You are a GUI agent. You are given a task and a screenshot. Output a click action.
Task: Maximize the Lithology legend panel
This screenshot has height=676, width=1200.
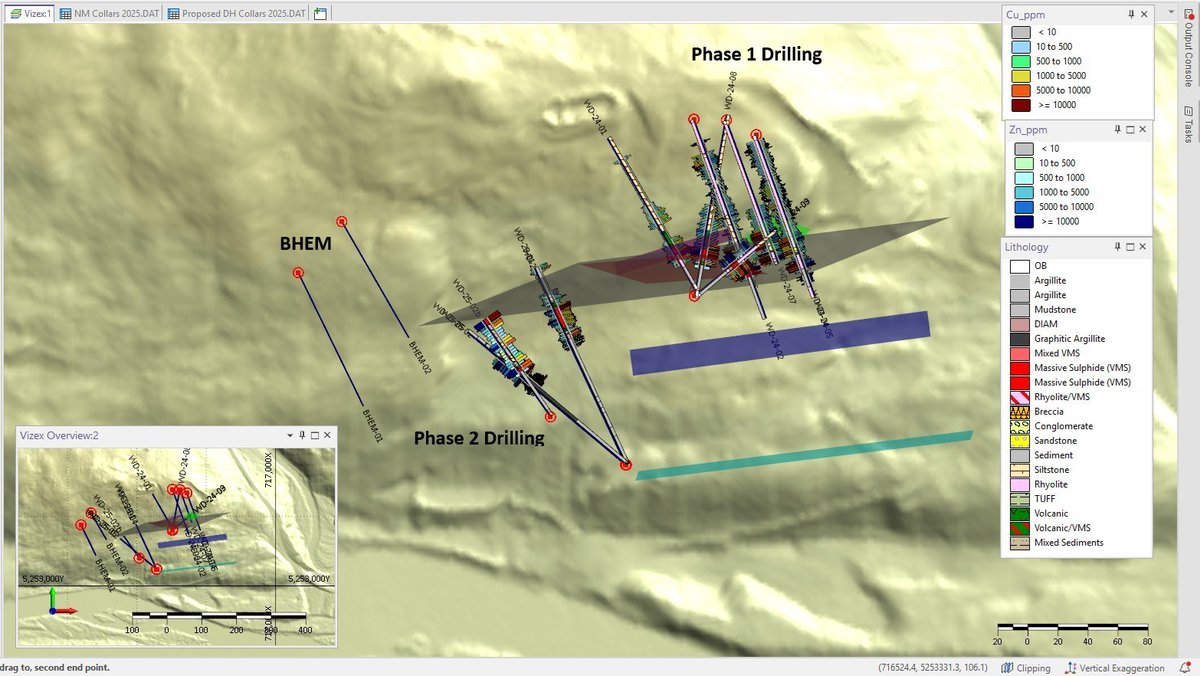(x=1131, y=247)
